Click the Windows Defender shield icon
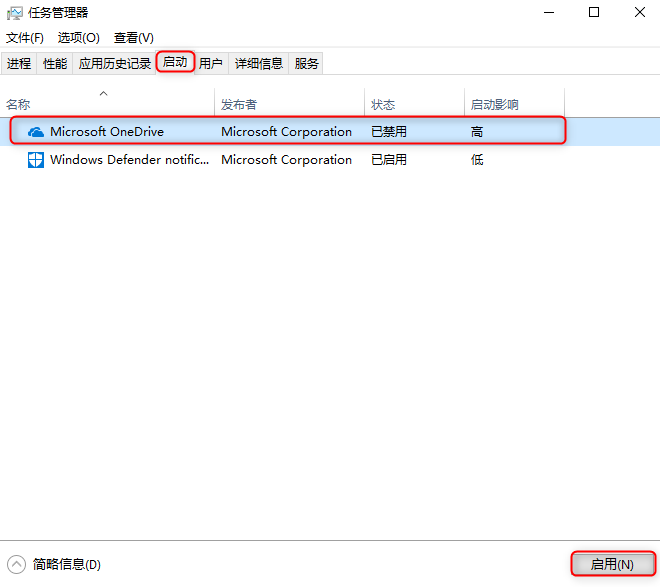The width and height of the screenshot is (660, 587). pos(36,160)
